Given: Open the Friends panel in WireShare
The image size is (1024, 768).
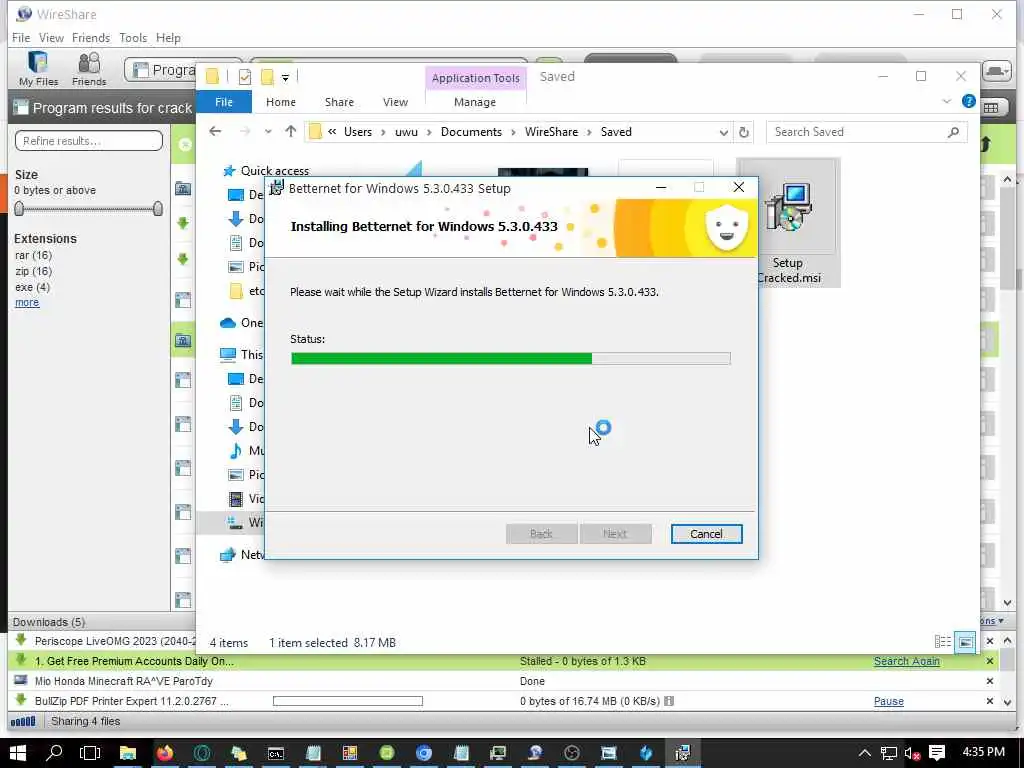Looking at the screenshot, I should (89, 69).
